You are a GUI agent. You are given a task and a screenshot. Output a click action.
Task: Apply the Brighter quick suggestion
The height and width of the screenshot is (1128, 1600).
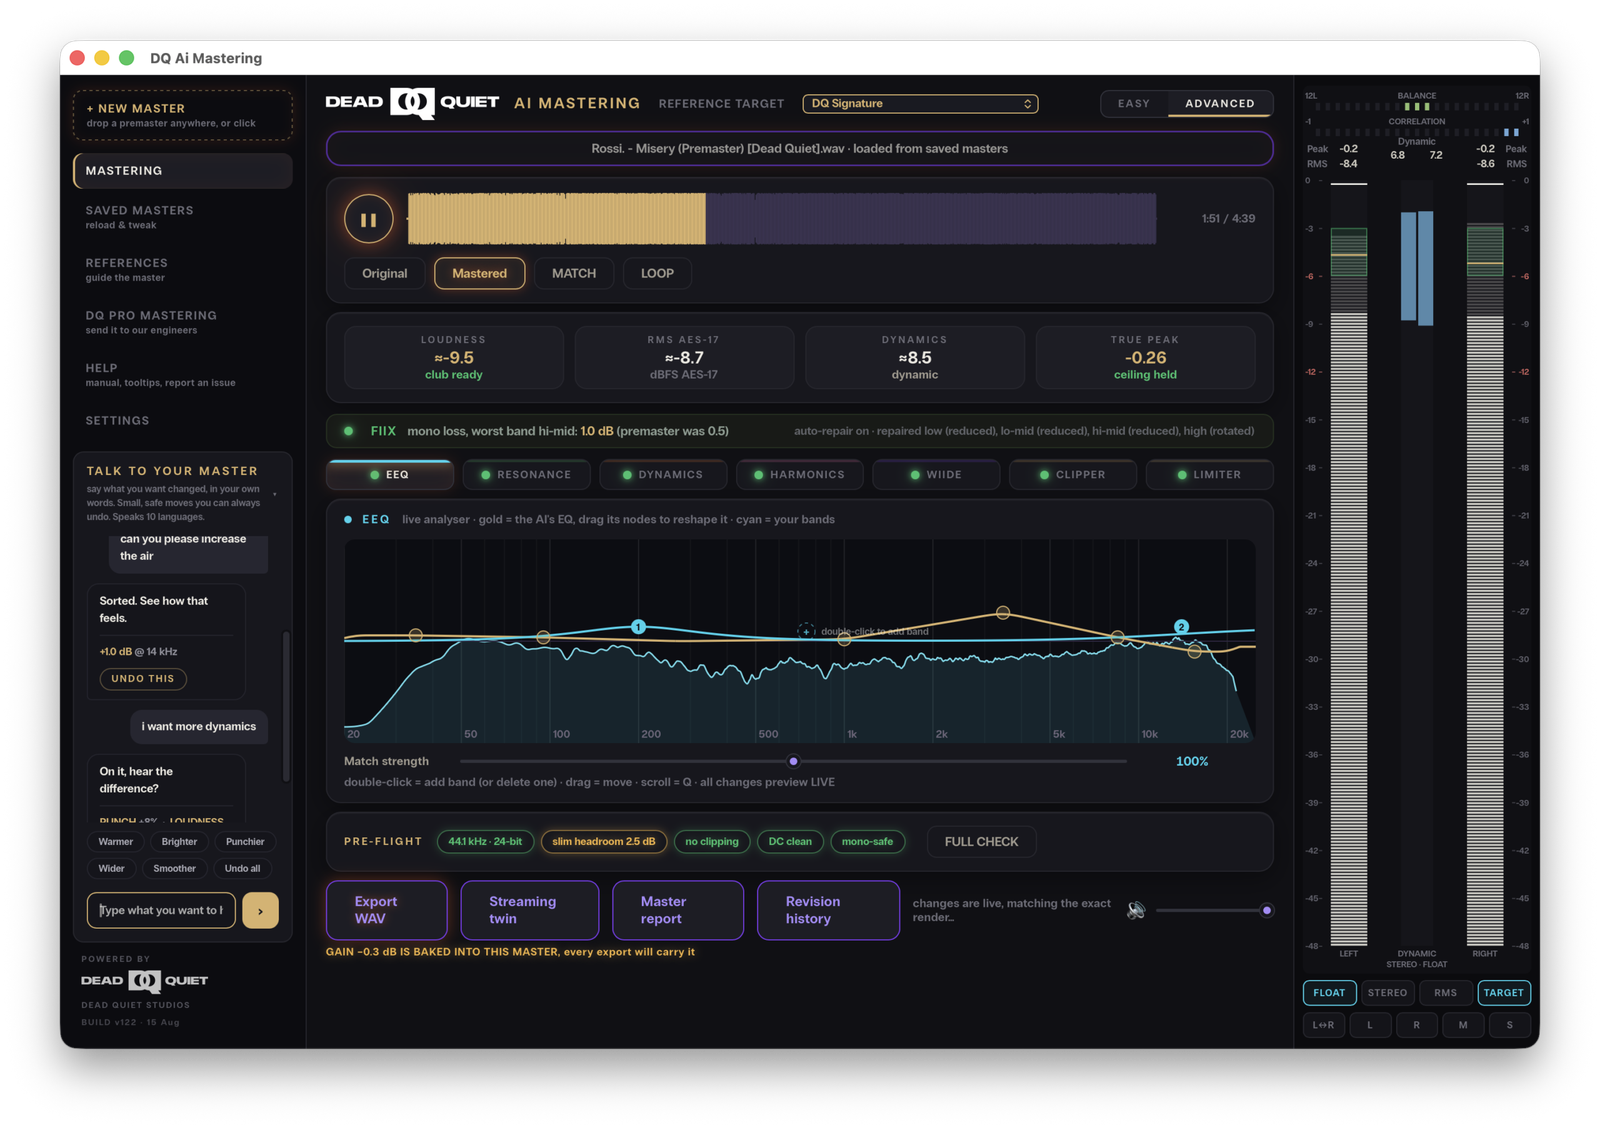point(180,842)
